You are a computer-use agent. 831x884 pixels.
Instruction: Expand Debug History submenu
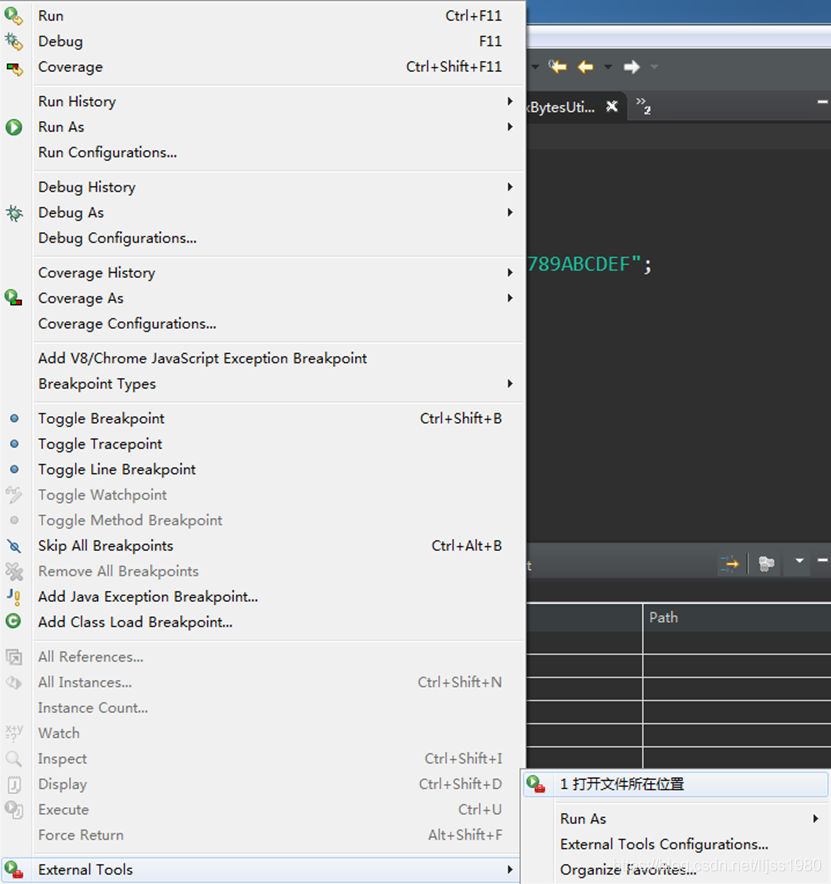[510, 187]
